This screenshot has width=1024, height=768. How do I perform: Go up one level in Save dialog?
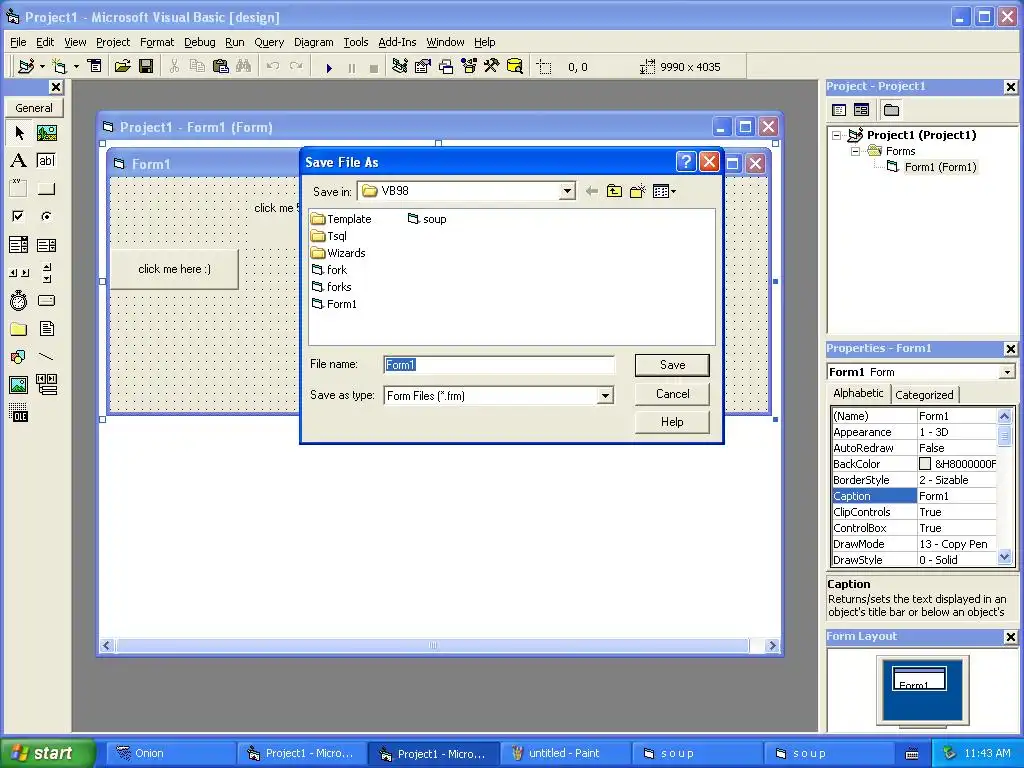(x=614, y=191)
